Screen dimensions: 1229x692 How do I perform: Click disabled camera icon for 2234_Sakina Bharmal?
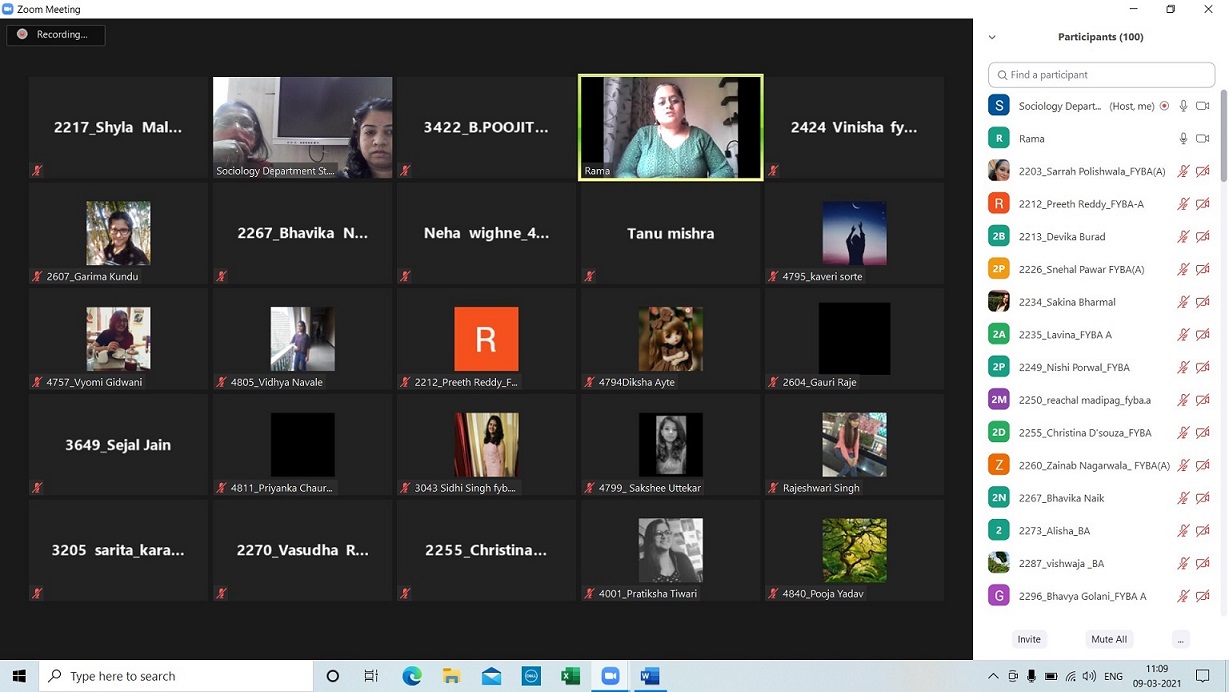click(1203, 302)
